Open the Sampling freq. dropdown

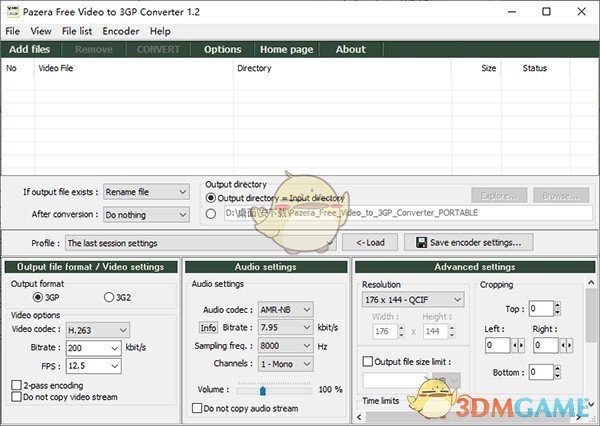tap(286, 346)
